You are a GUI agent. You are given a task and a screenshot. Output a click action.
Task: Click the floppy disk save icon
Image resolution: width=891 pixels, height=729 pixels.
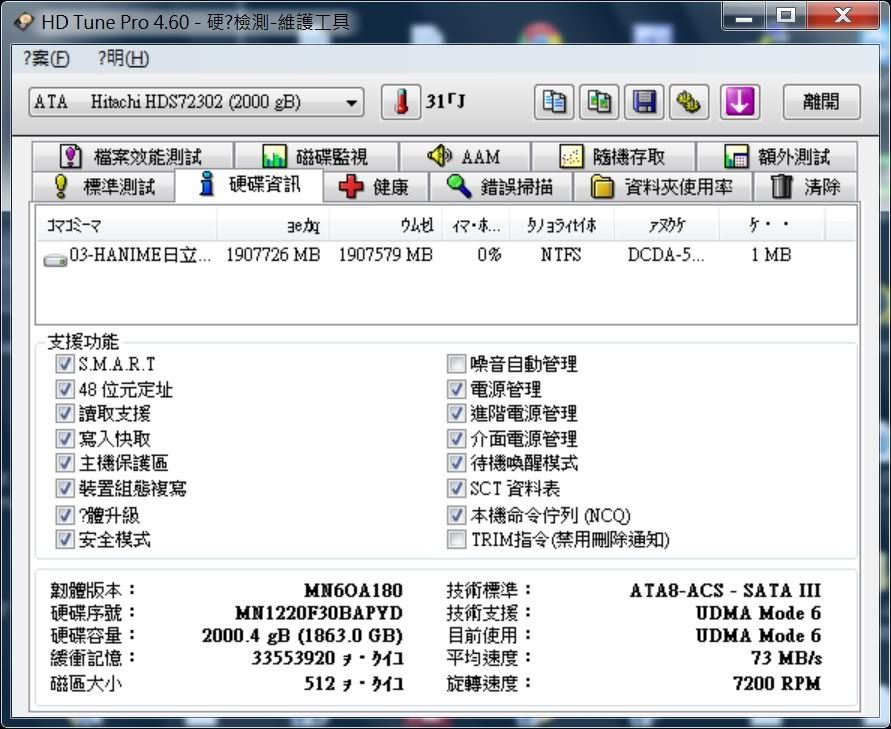[644, 102]
